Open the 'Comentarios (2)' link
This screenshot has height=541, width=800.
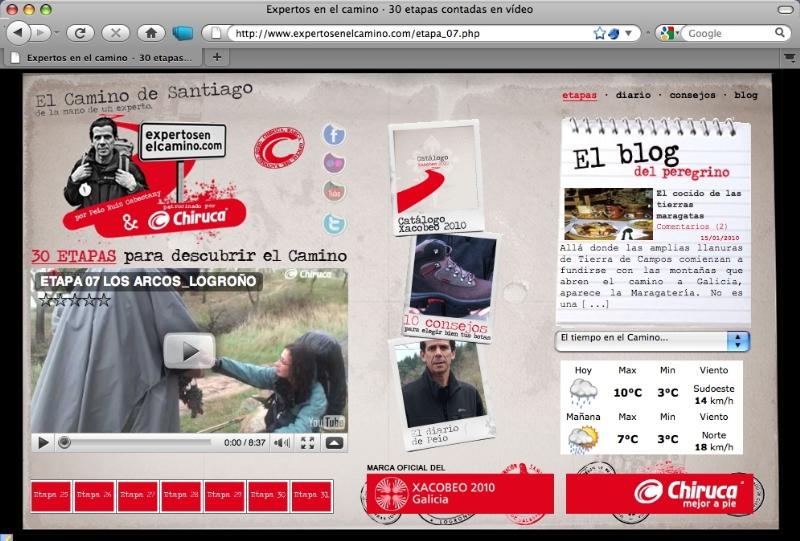692,226
